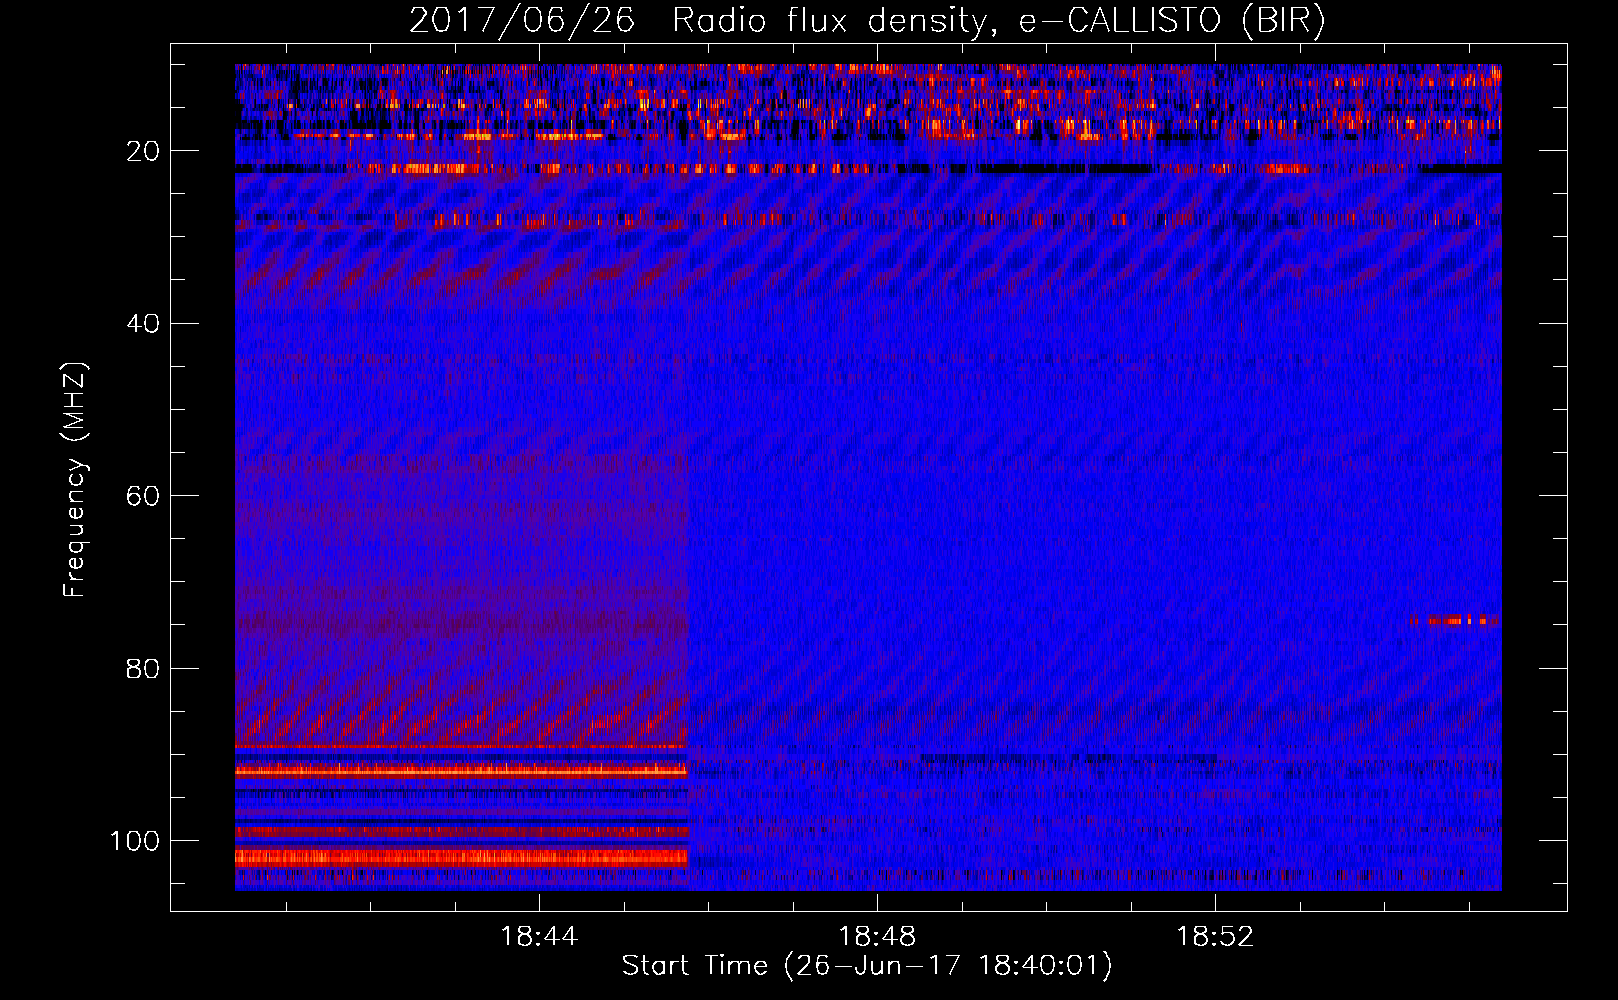Click the plot title "2017/06/26 Radio flux density, e-CALLISTO (BIR)"
This screenshot has width=1618, height=1000.
coord(867,21)
